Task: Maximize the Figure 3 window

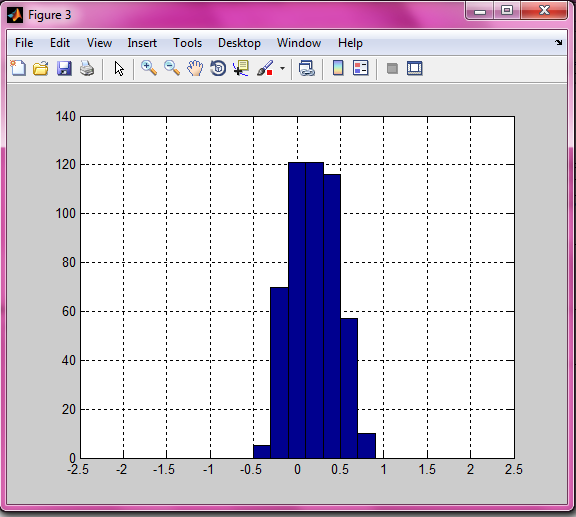Action: [507, 10]
